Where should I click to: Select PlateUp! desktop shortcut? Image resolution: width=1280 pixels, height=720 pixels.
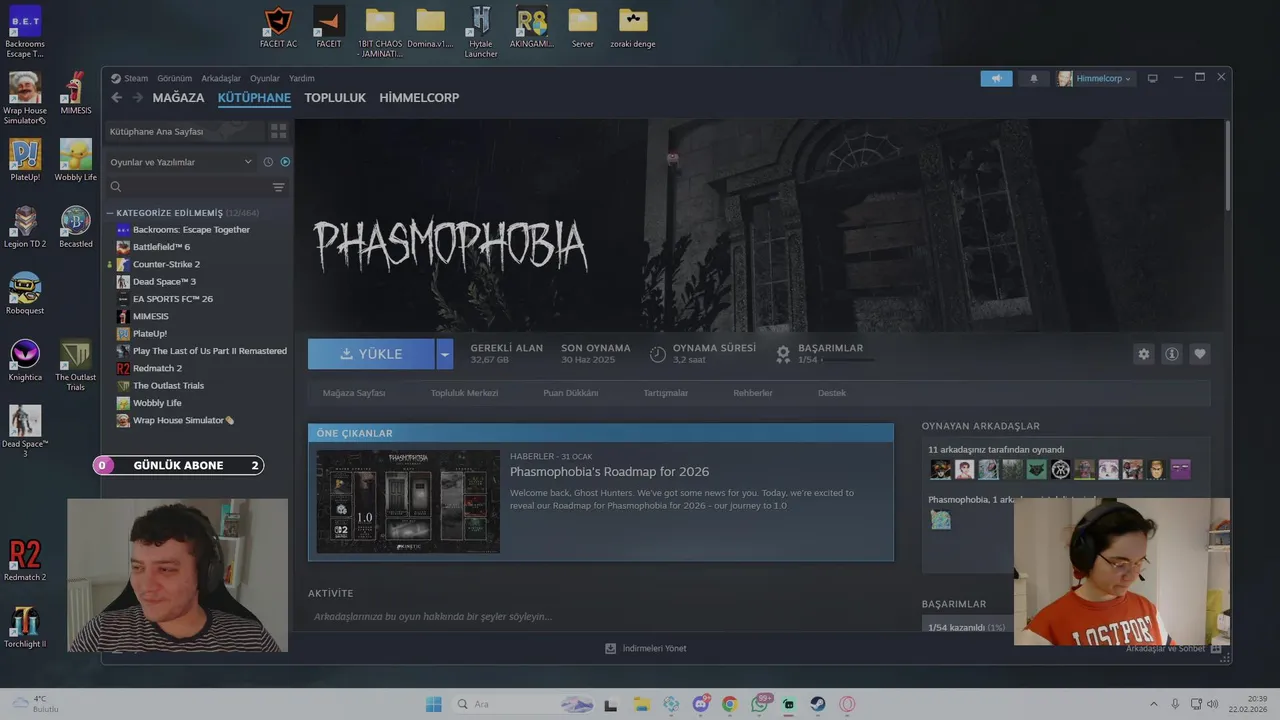(x=25, y=160)
